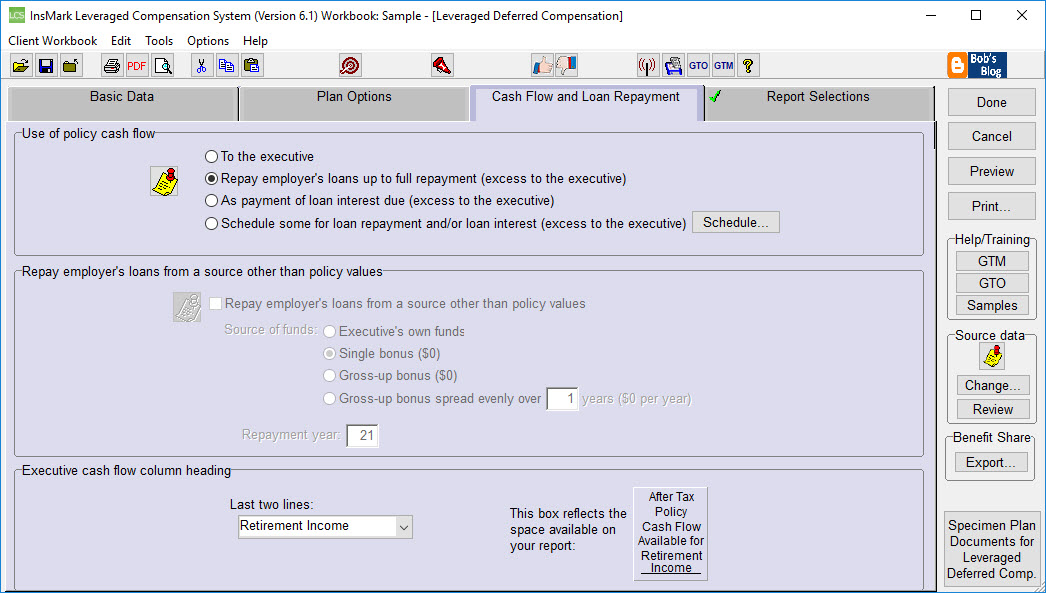Open a saved workbook file
The image size is (1046, 593).
[21, 64]
